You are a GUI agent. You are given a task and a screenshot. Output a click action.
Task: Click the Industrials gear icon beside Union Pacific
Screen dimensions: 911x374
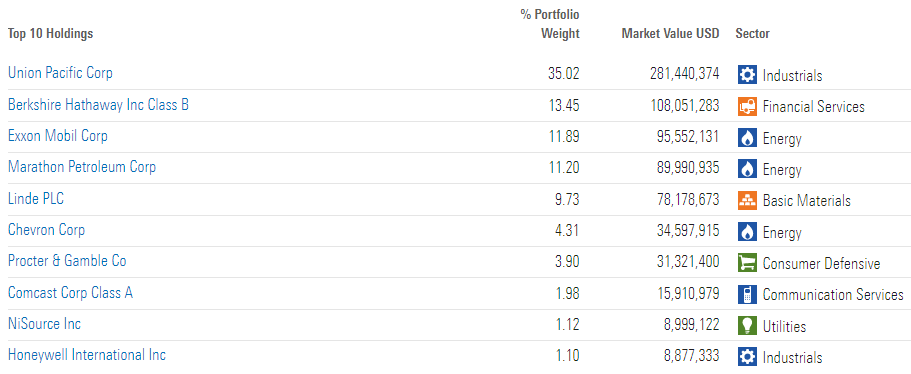[747, 75]
